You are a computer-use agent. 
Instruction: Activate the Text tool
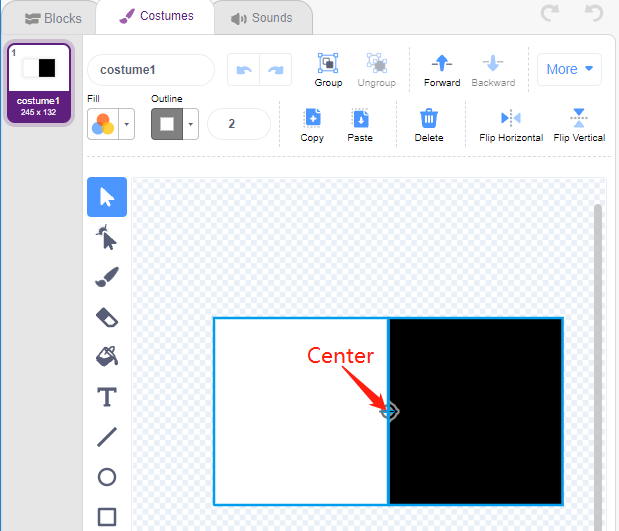click(x=107, y=397)
